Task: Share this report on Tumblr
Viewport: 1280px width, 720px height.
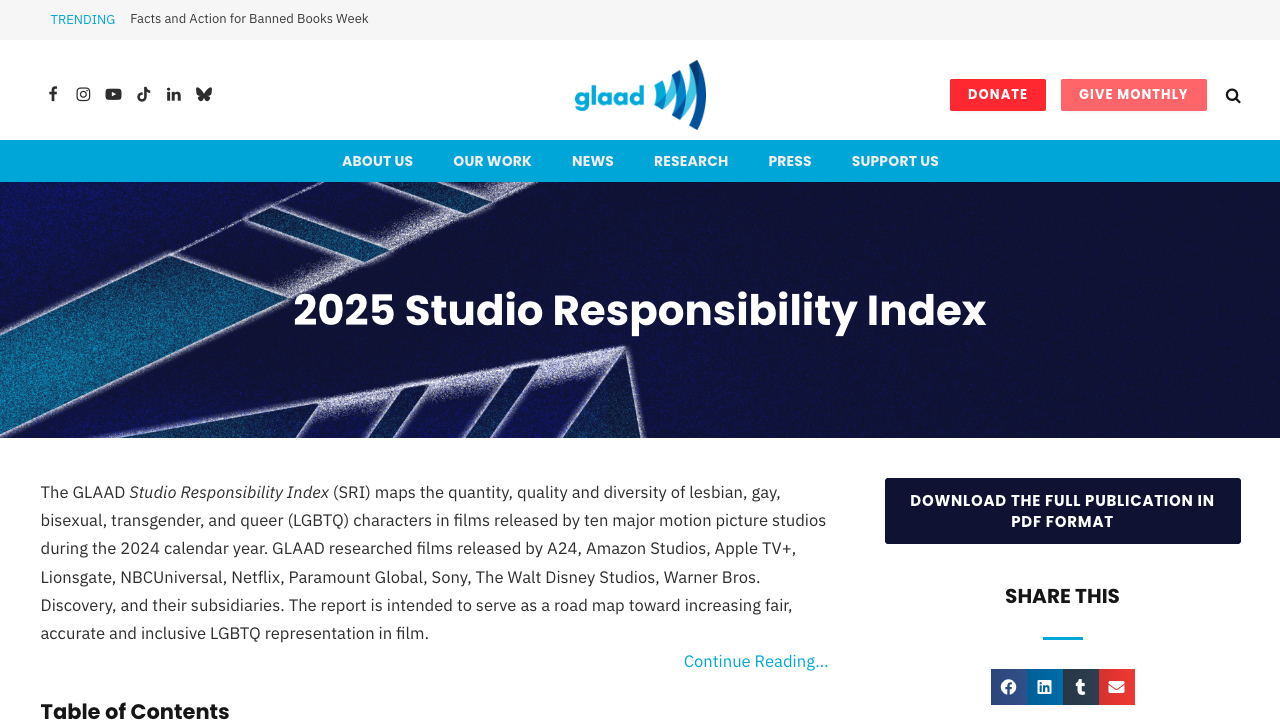Action: click(x=1081, y=687)
